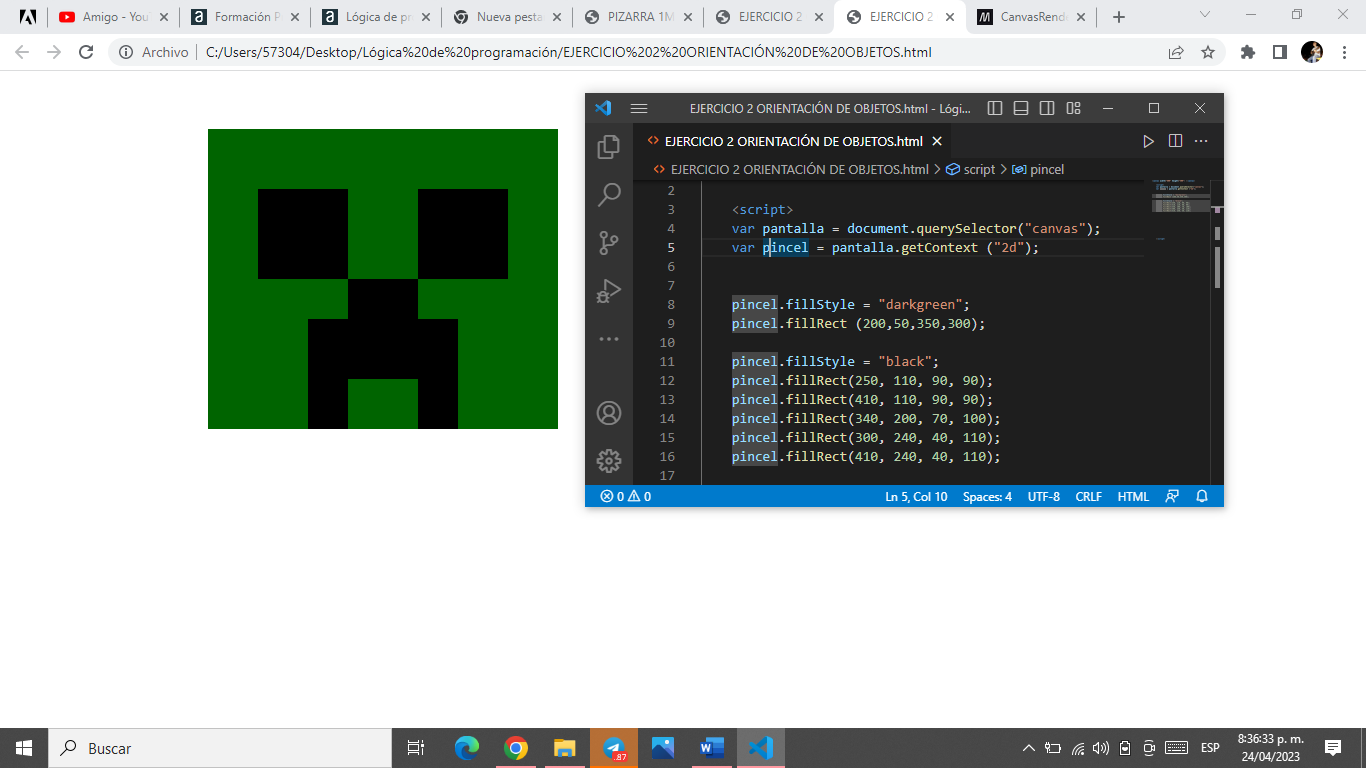Show additional views ellipsis in activity bar
Image resolution: width=1366 pixels, height=768 pixels.
[608, 339]
